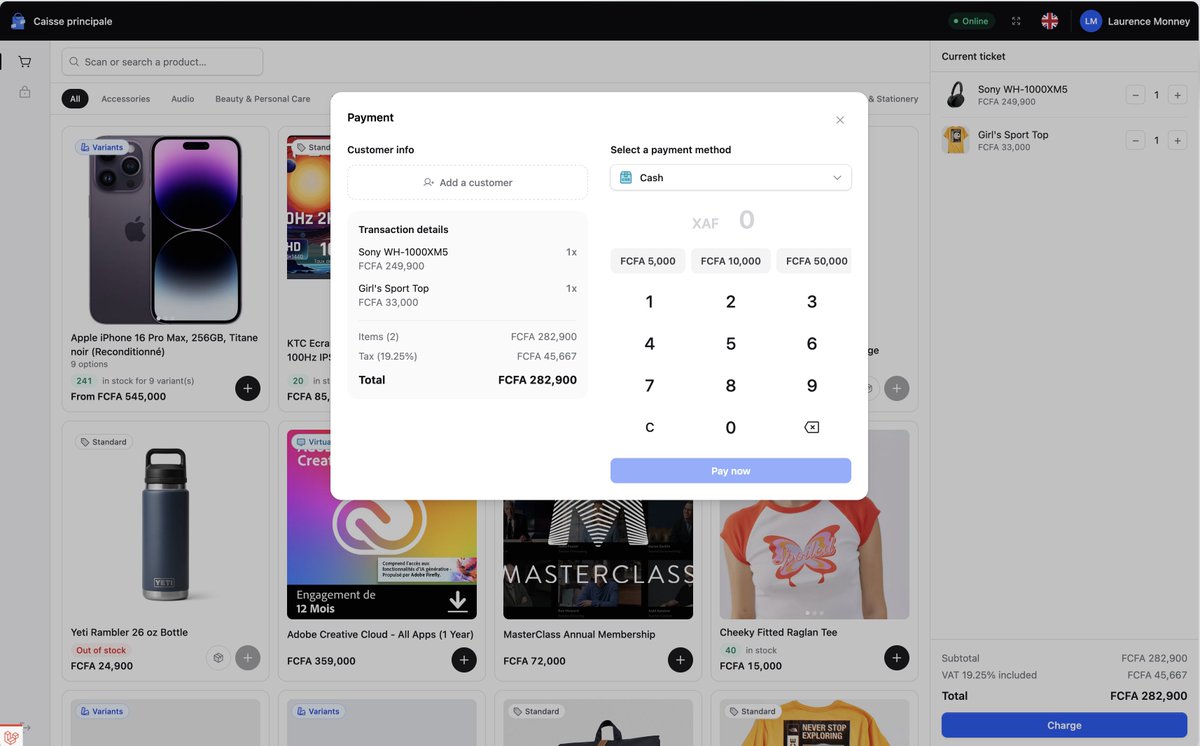Tap keypad digit 7
The image size is (1200, 746).
649,386
